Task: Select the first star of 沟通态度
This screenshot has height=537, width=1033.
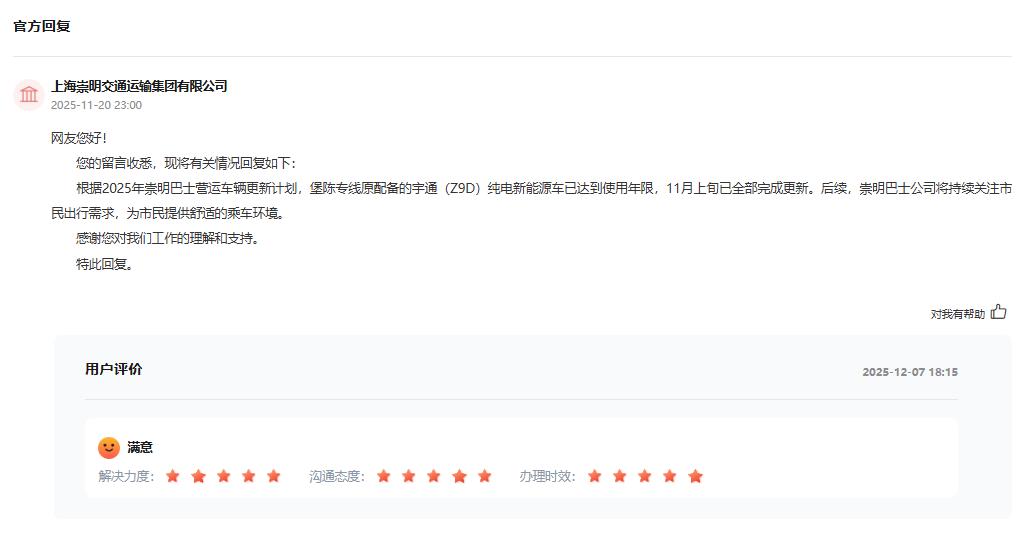Action: click(x=383, y=476)
